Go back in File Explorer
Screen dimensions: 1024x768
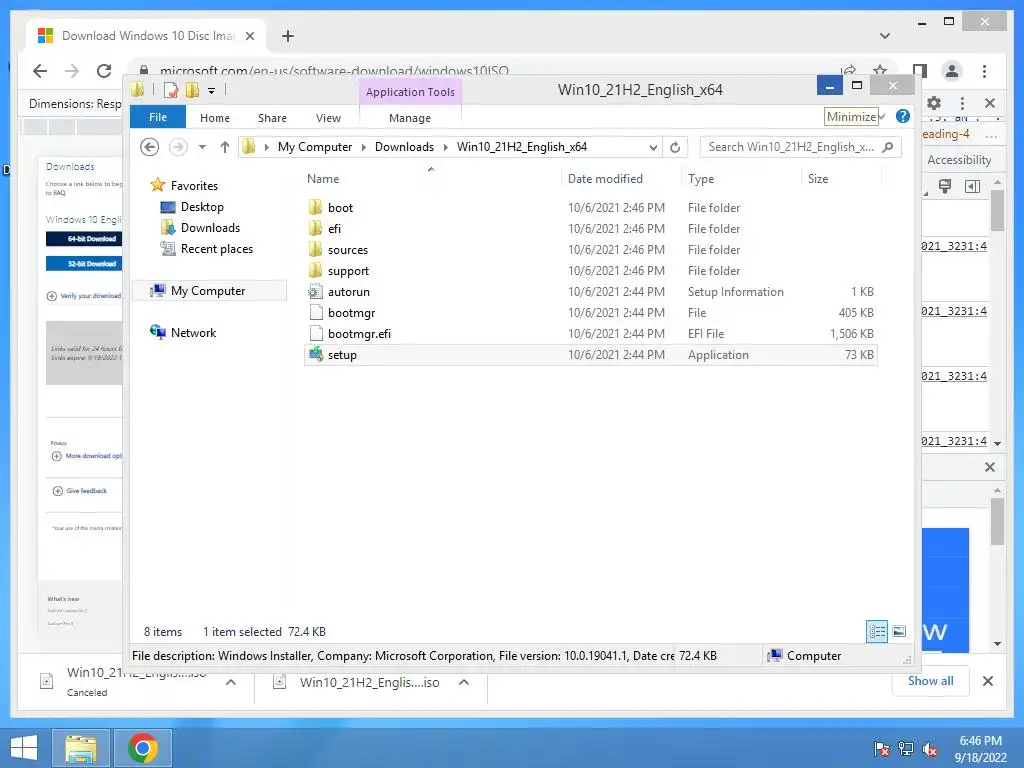[x=150, y=147]
